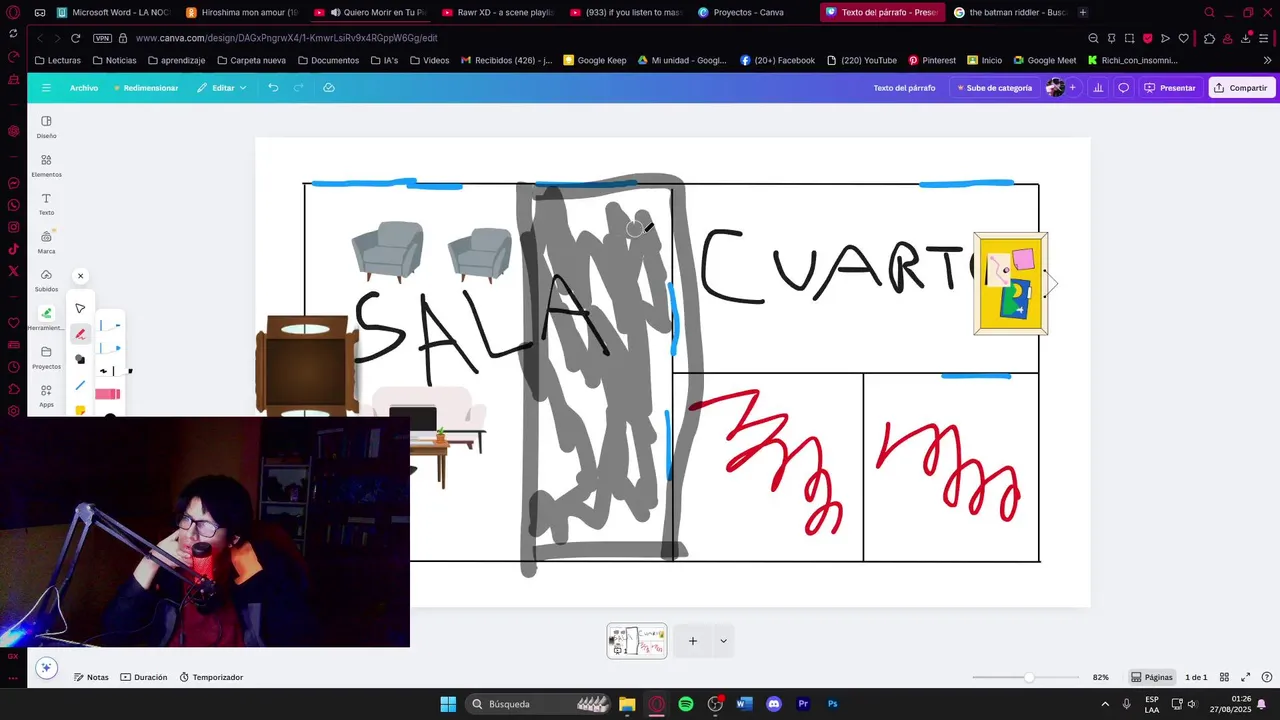Viewport: 1280px width, 720px height.
Task: Select the shapes tool in drawing toolbar
Action: click(80, 359)
